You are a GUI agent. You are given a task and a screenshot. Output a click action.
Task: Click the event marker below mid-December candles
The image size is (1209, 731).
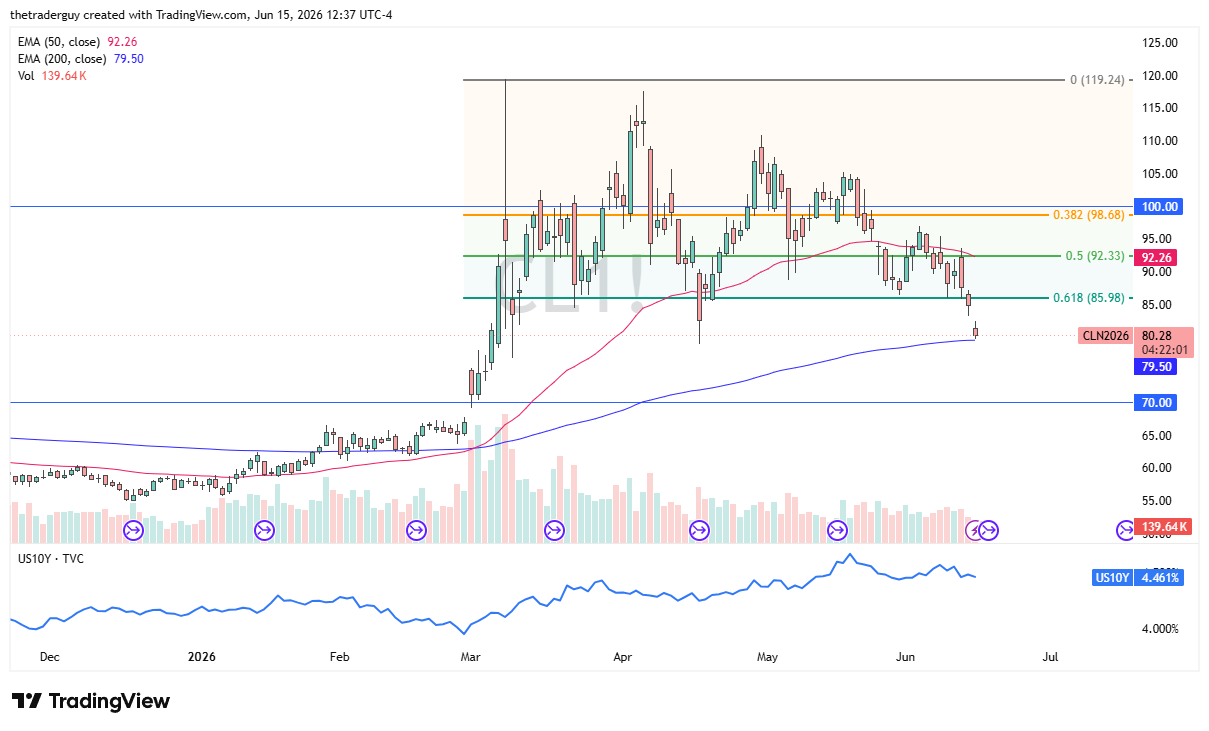pos(133,529)
